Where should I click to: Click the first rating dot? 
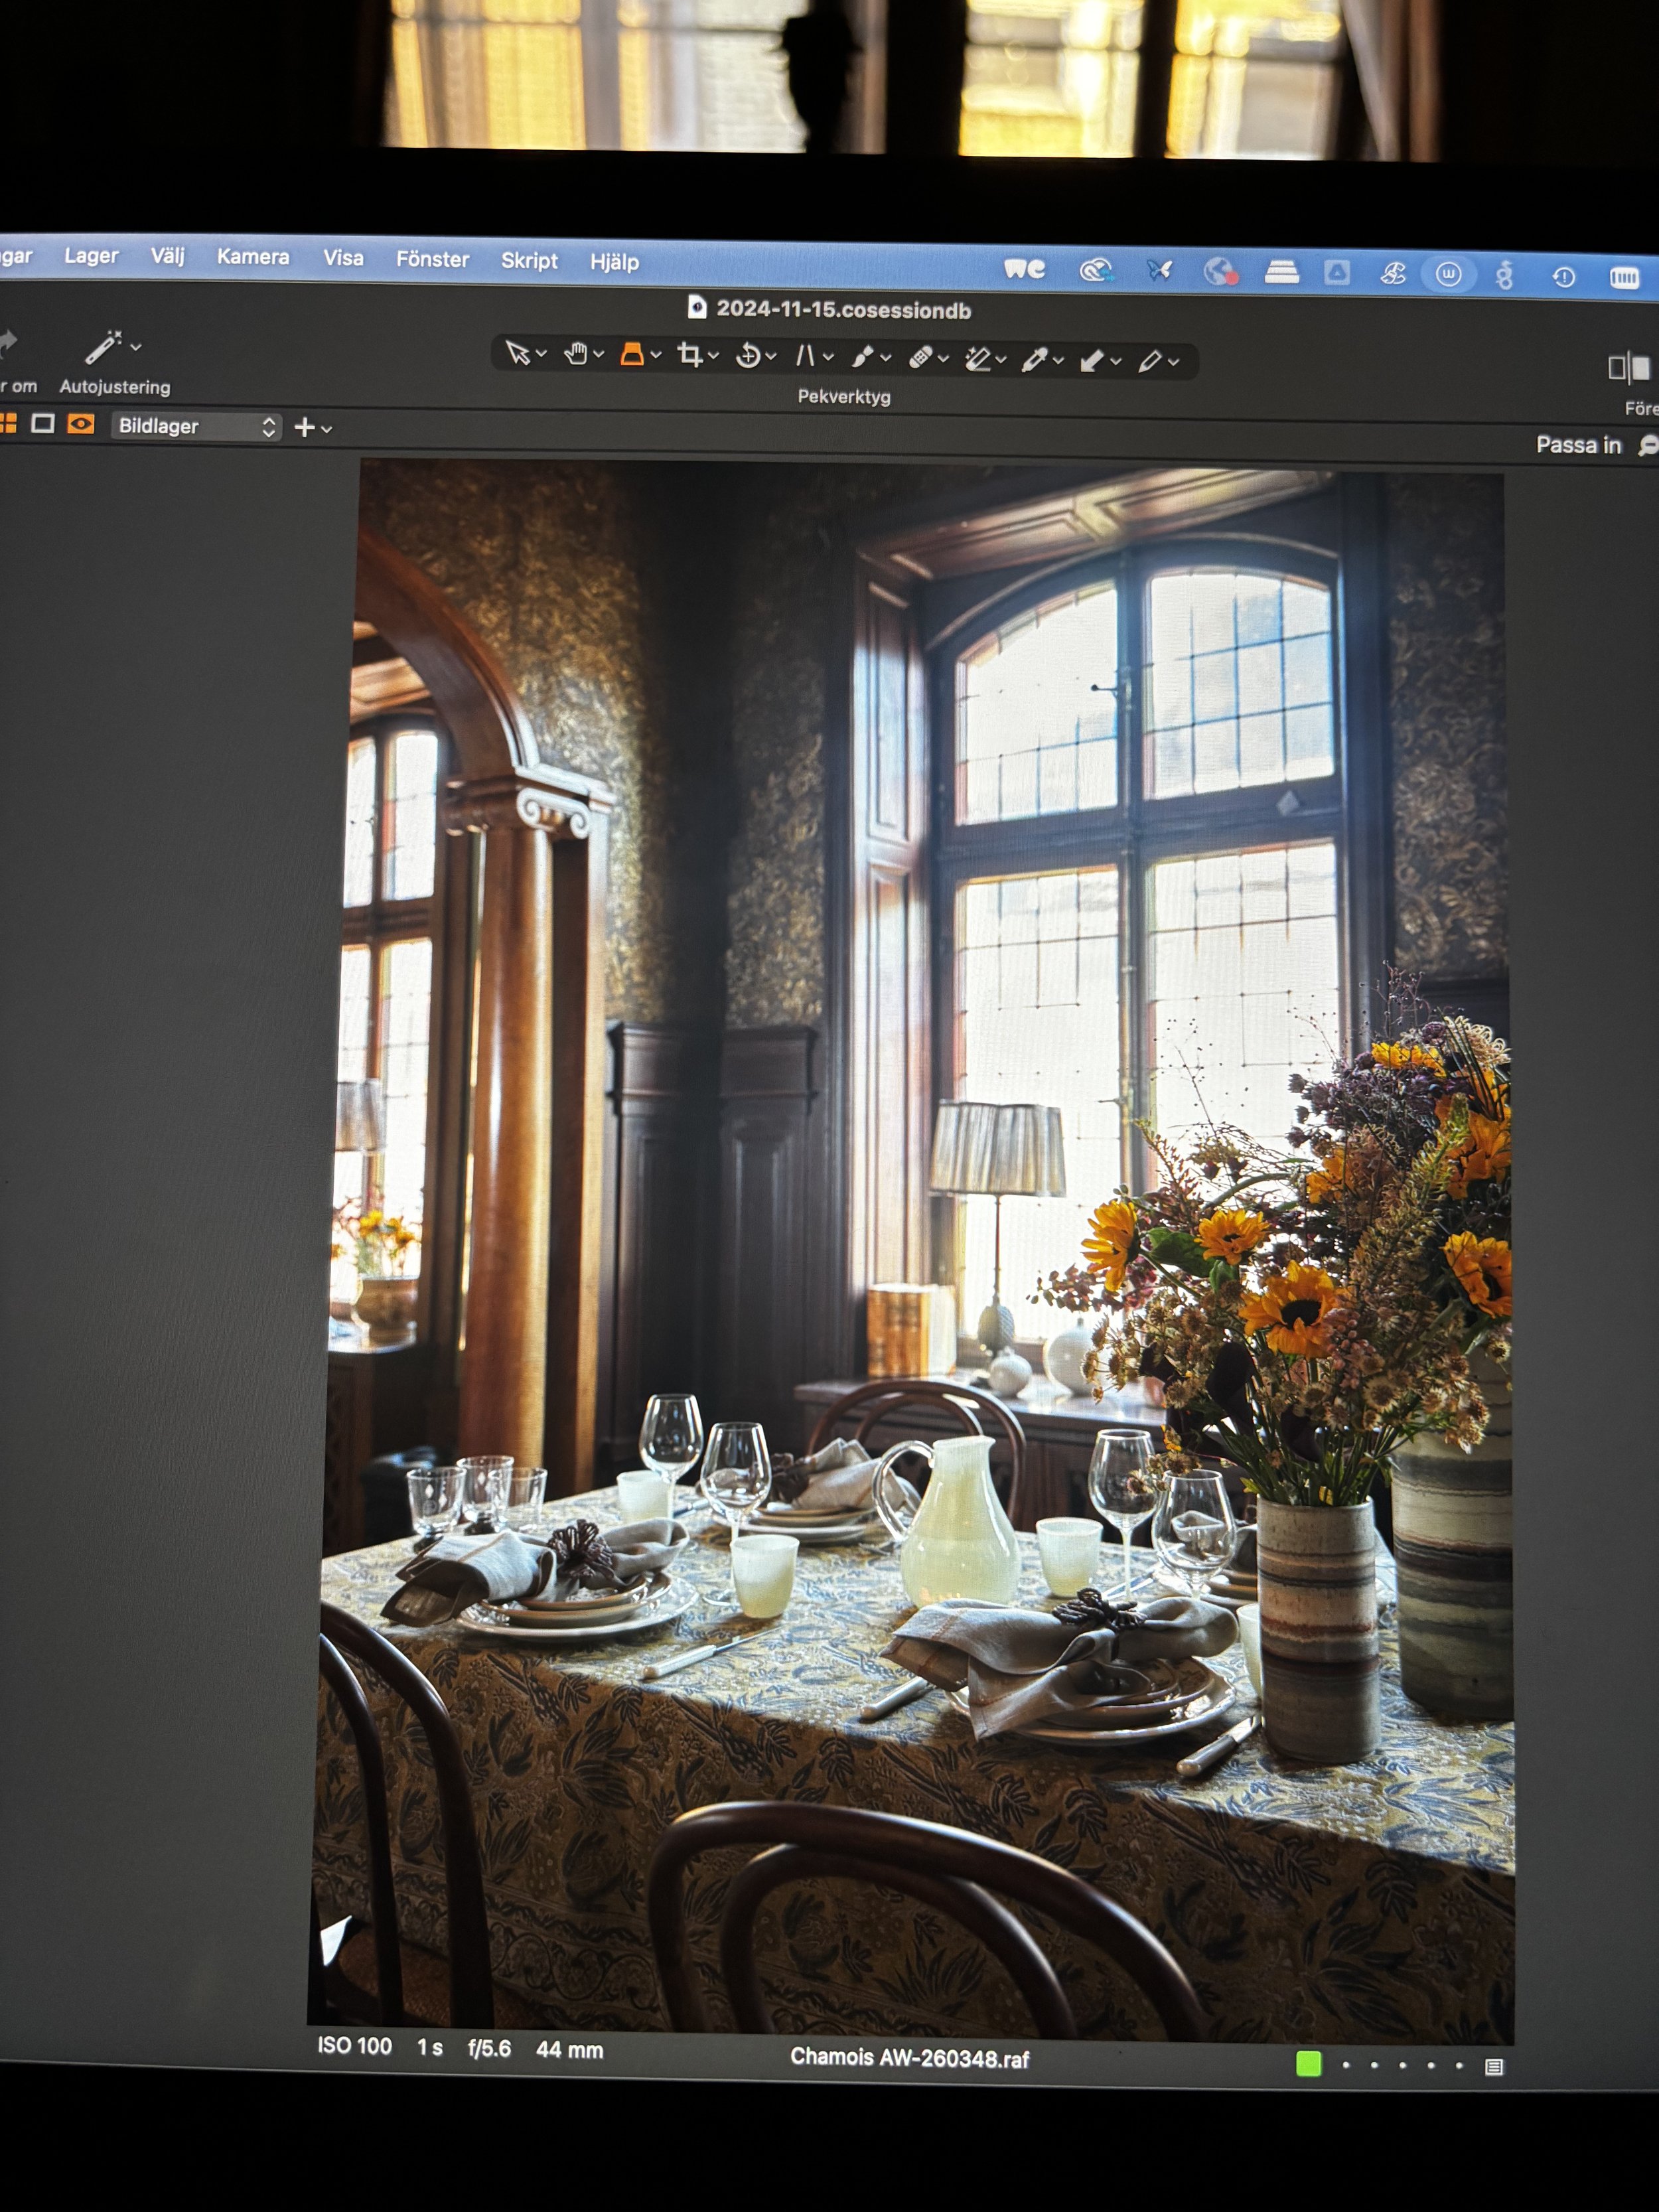1346,2064
